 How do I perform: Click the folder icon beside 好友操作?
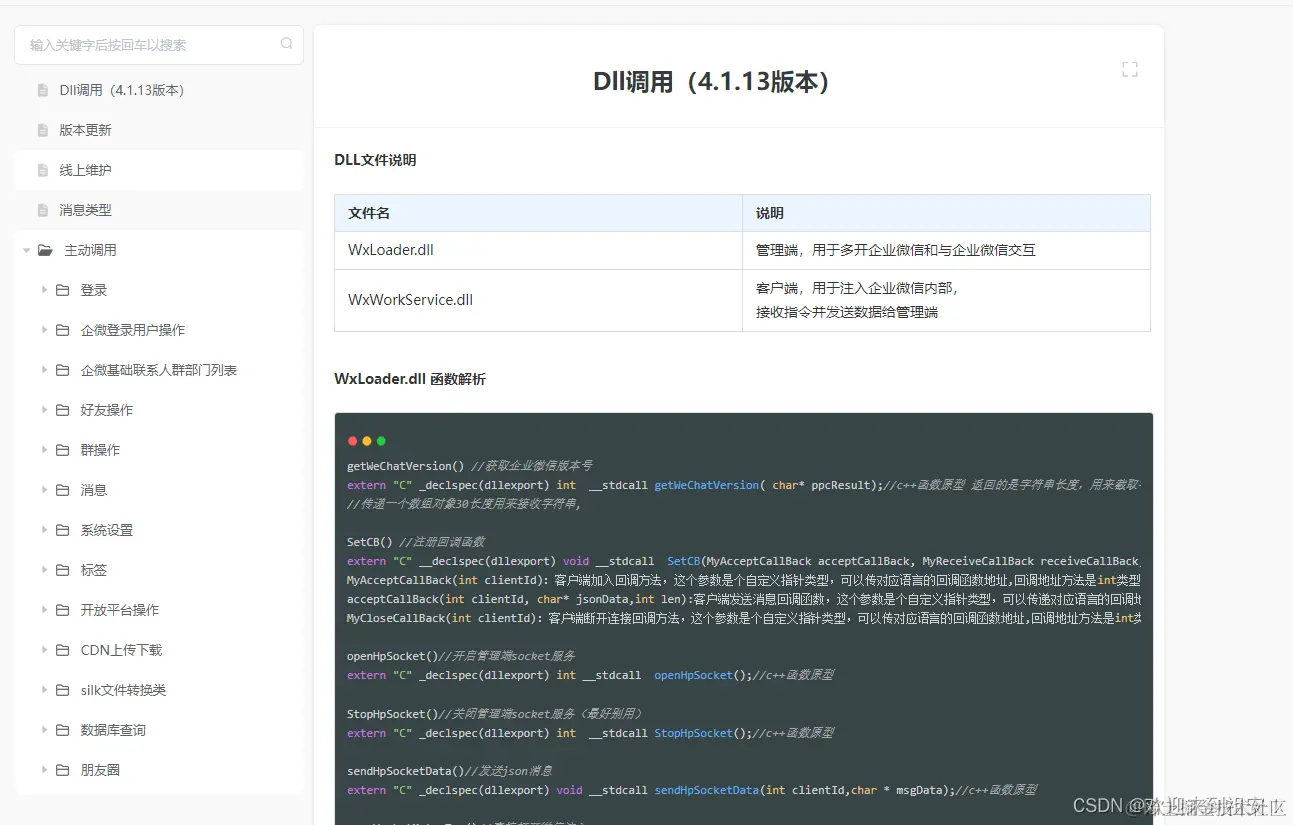(x=62, y=410)
